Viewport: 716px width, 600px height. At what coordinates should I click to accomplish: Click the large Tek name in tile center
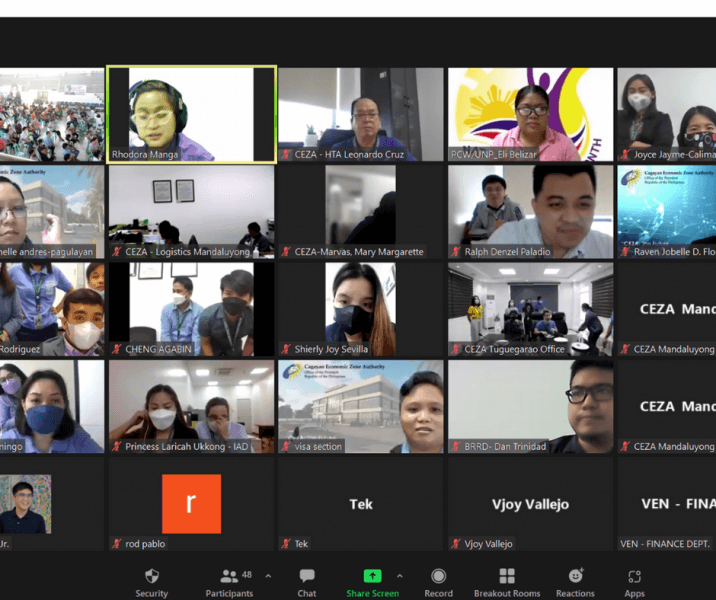361,504
